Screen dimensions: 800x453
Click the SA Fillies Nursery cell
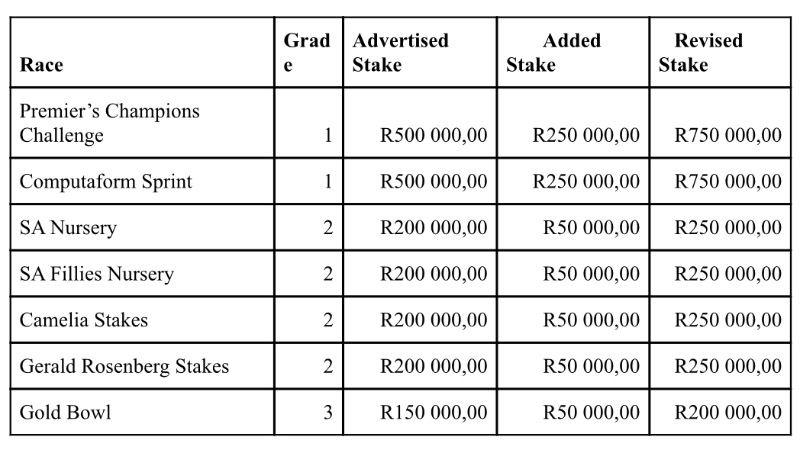pos(97,274)
